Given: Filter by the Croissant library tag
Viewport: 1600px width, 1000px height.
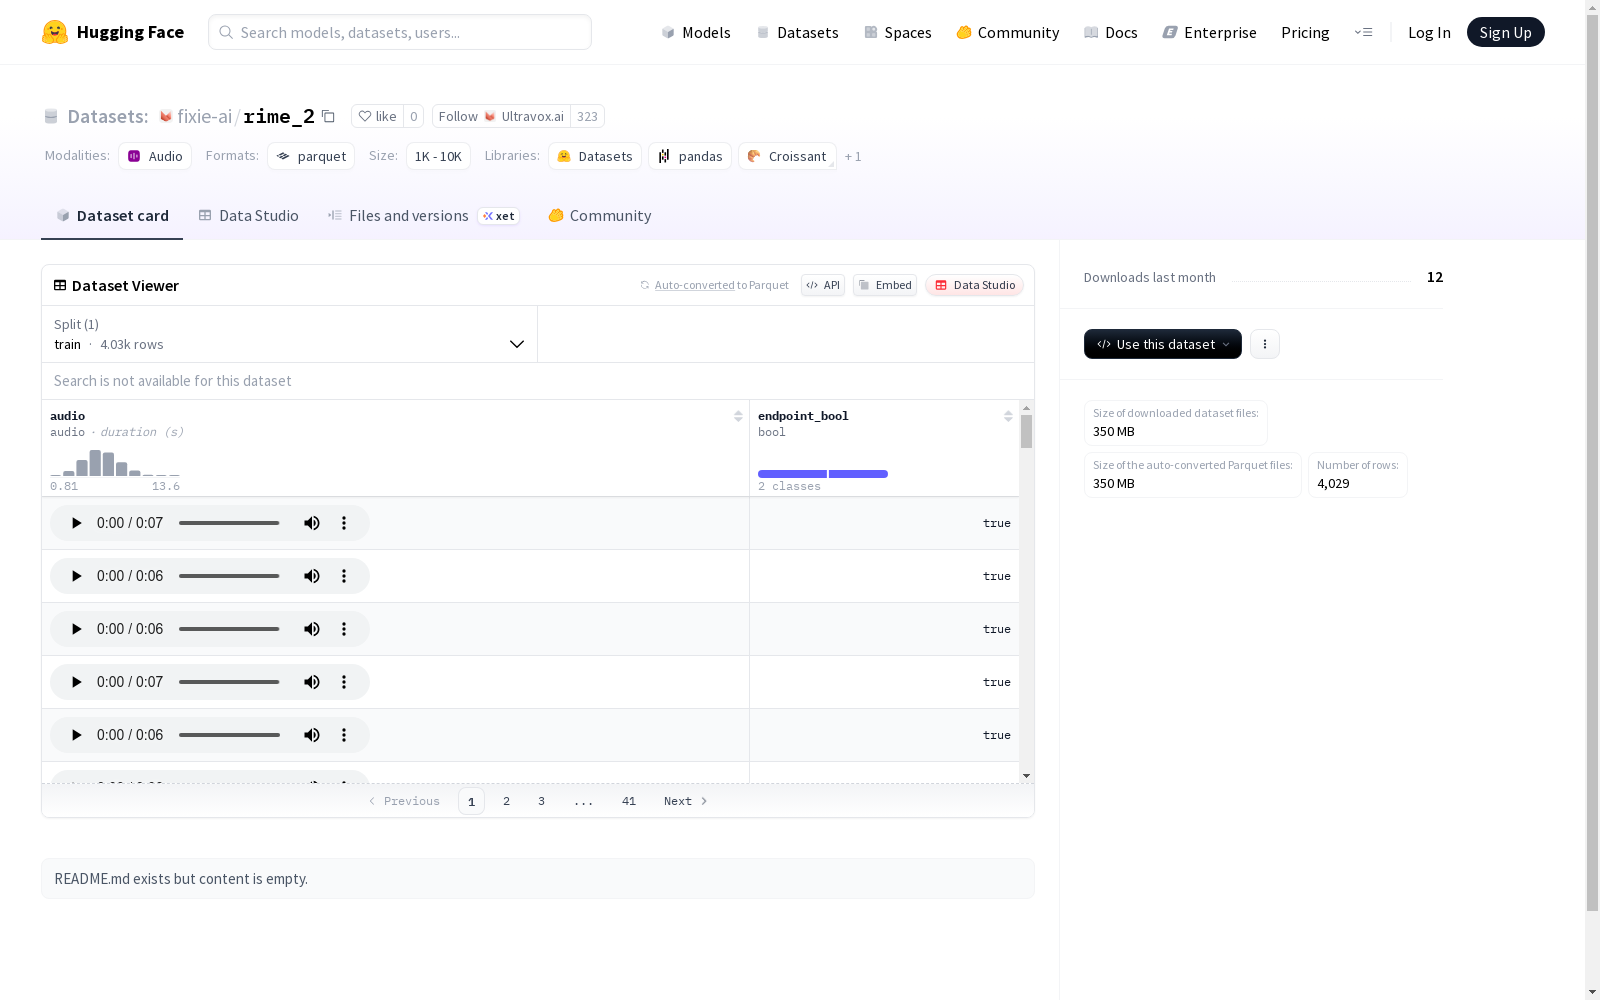Looking at the screenshot, I should (x=787, y=156).
